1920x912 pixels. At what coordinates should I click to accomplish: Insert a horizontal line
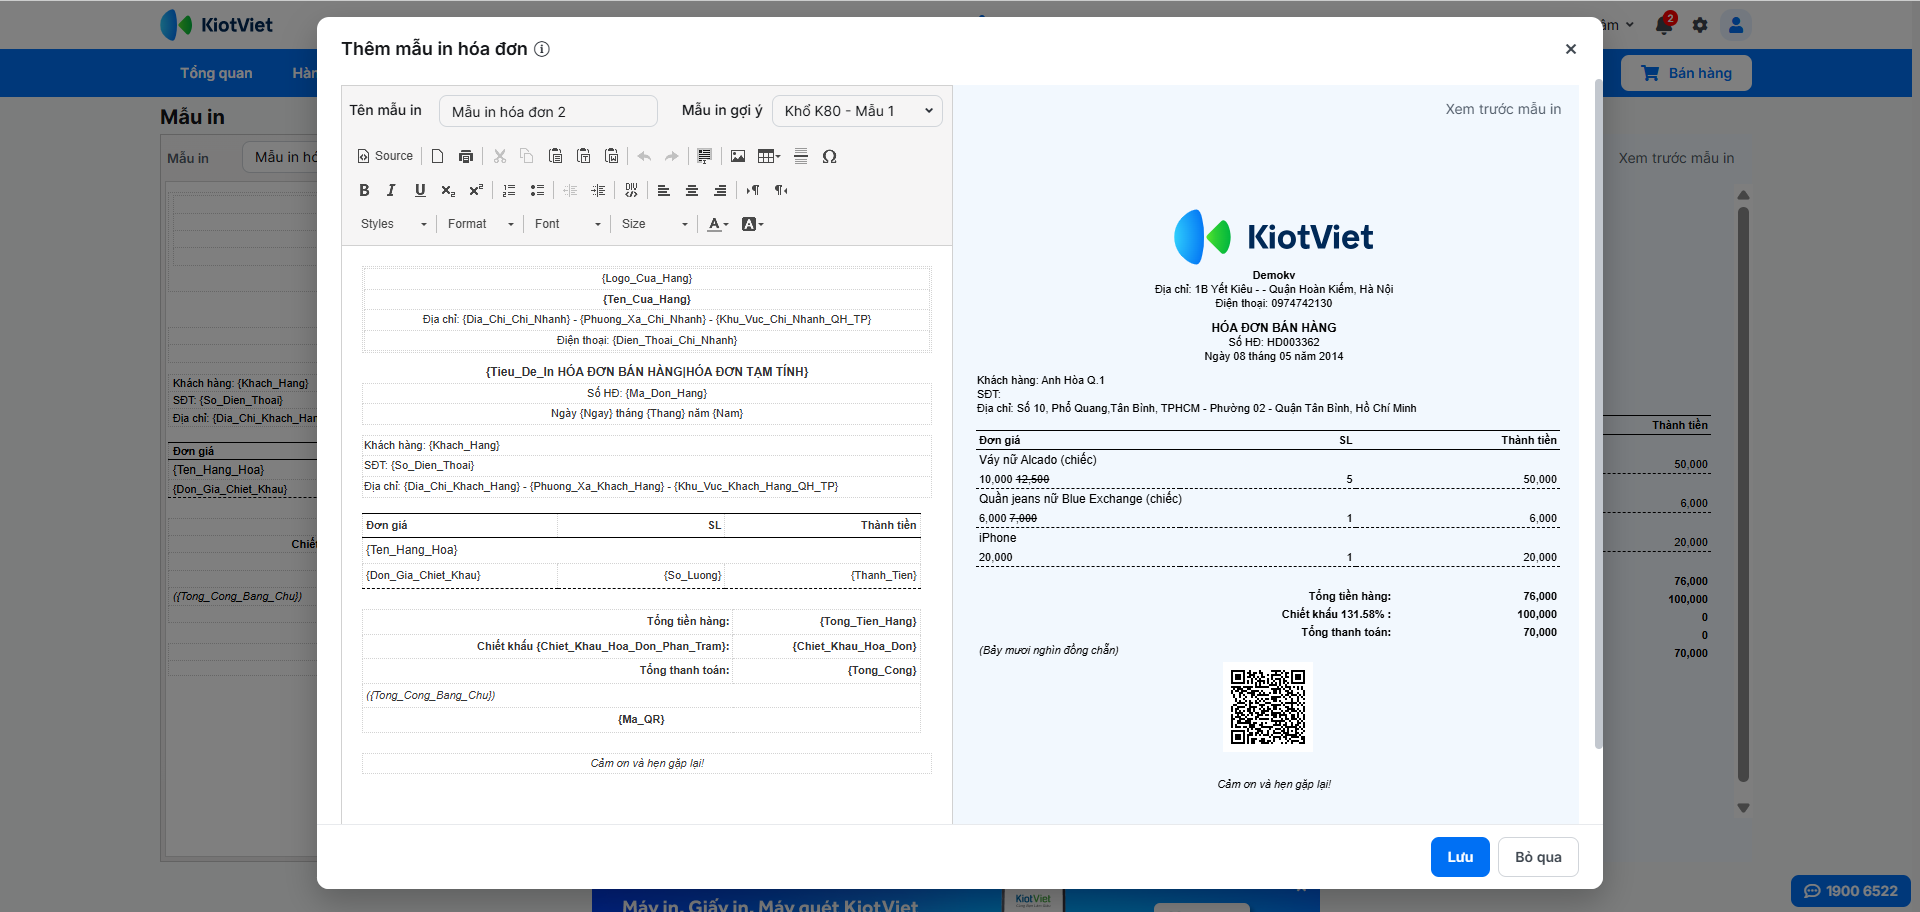pyautogui.click(x=801, y=156)
